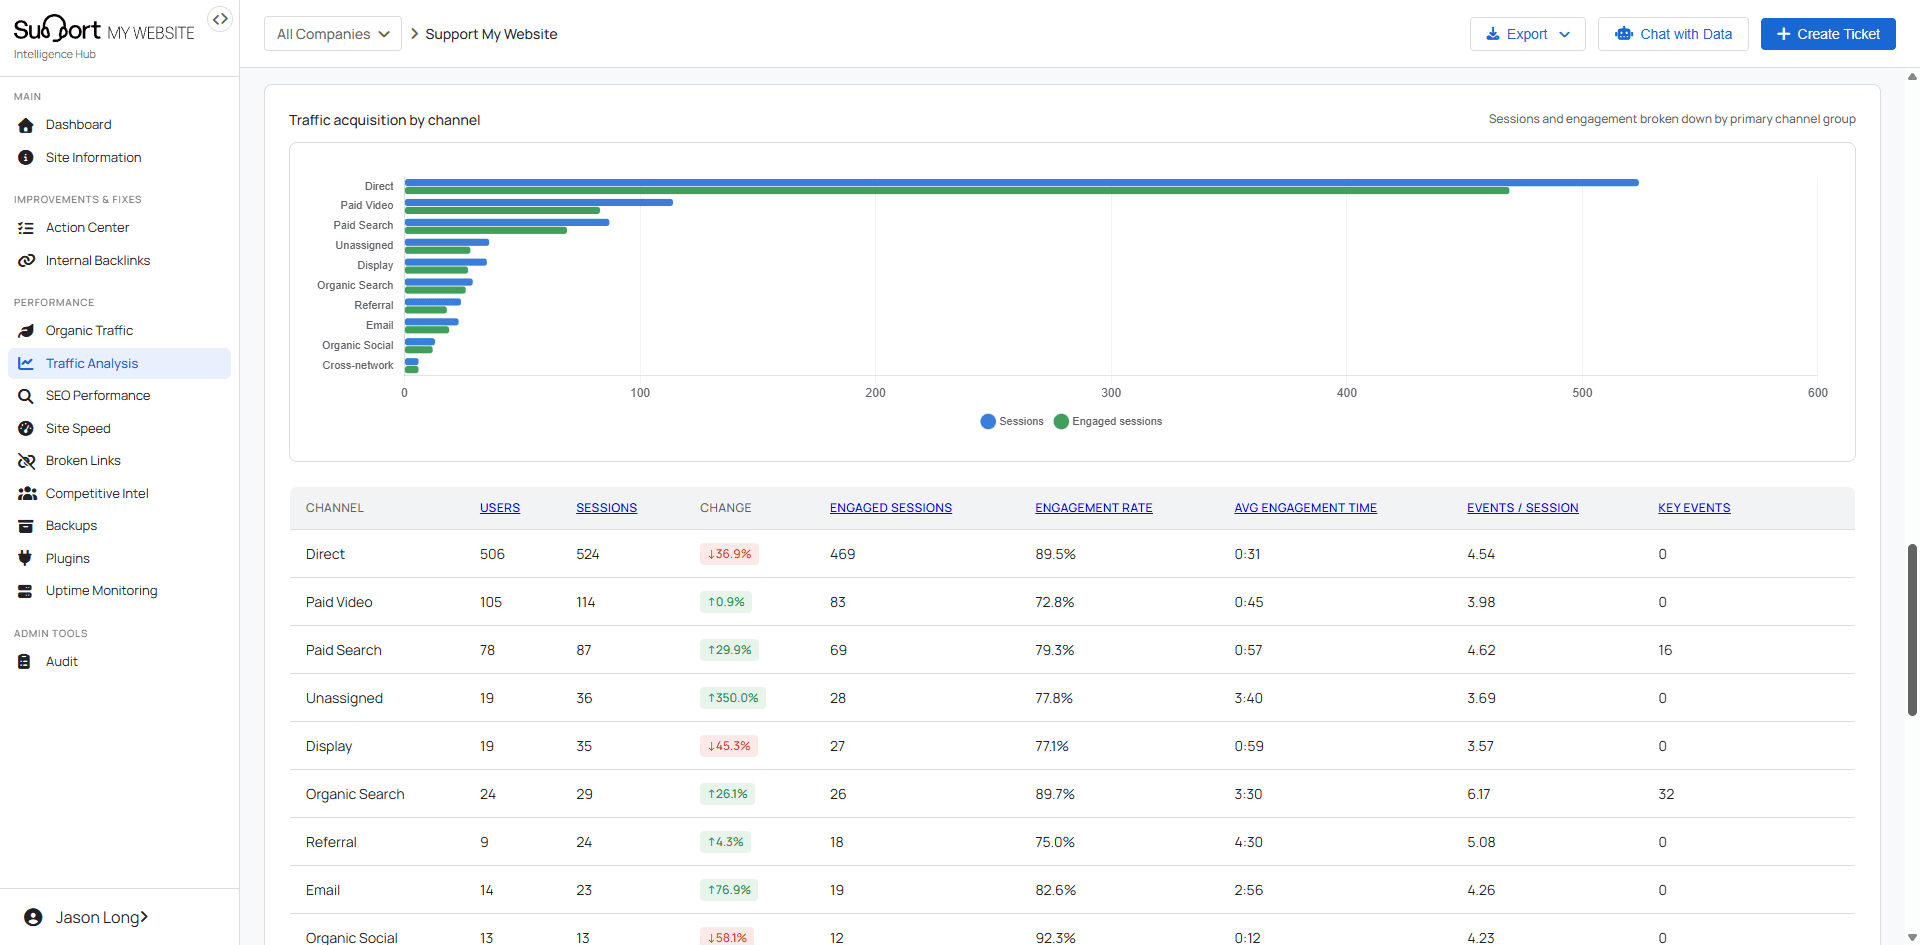The width and height of the screenshot is (1920, 945).
Task: Click the Traffic Analysis chart icon
Action: point(26,364)
